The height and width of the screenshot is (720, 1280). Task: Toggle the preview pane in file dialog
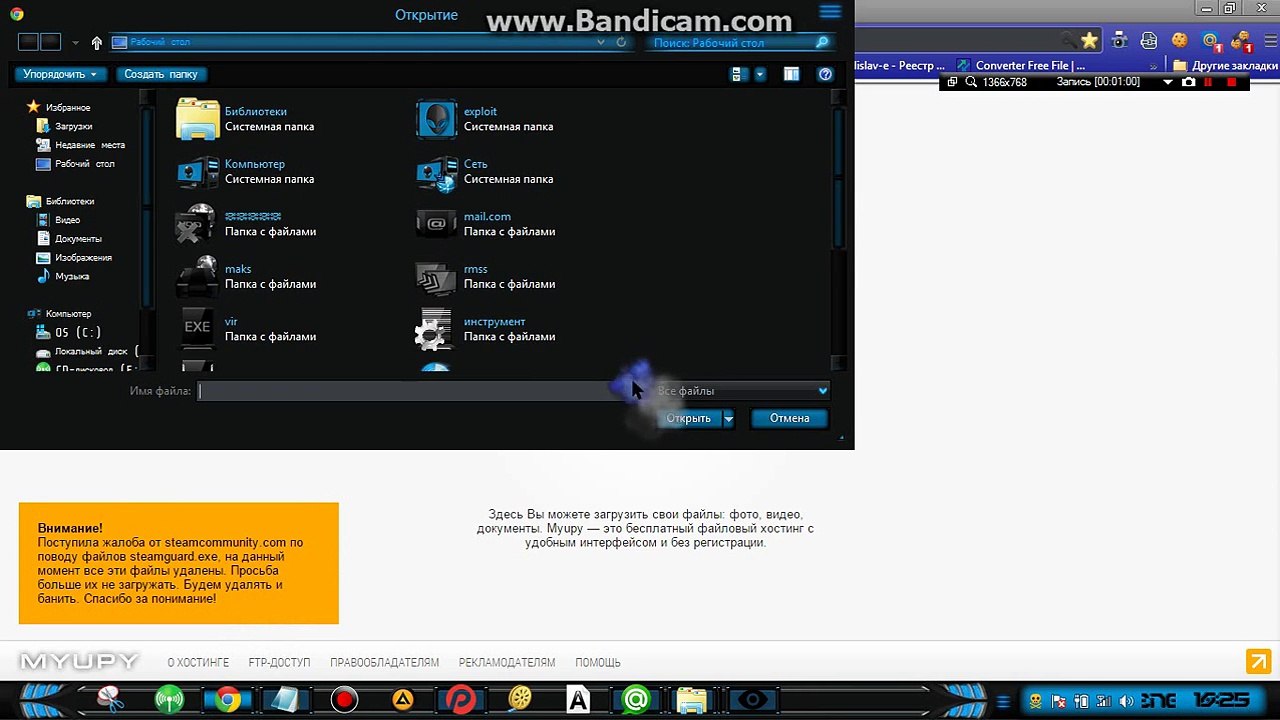click(791, 74)
